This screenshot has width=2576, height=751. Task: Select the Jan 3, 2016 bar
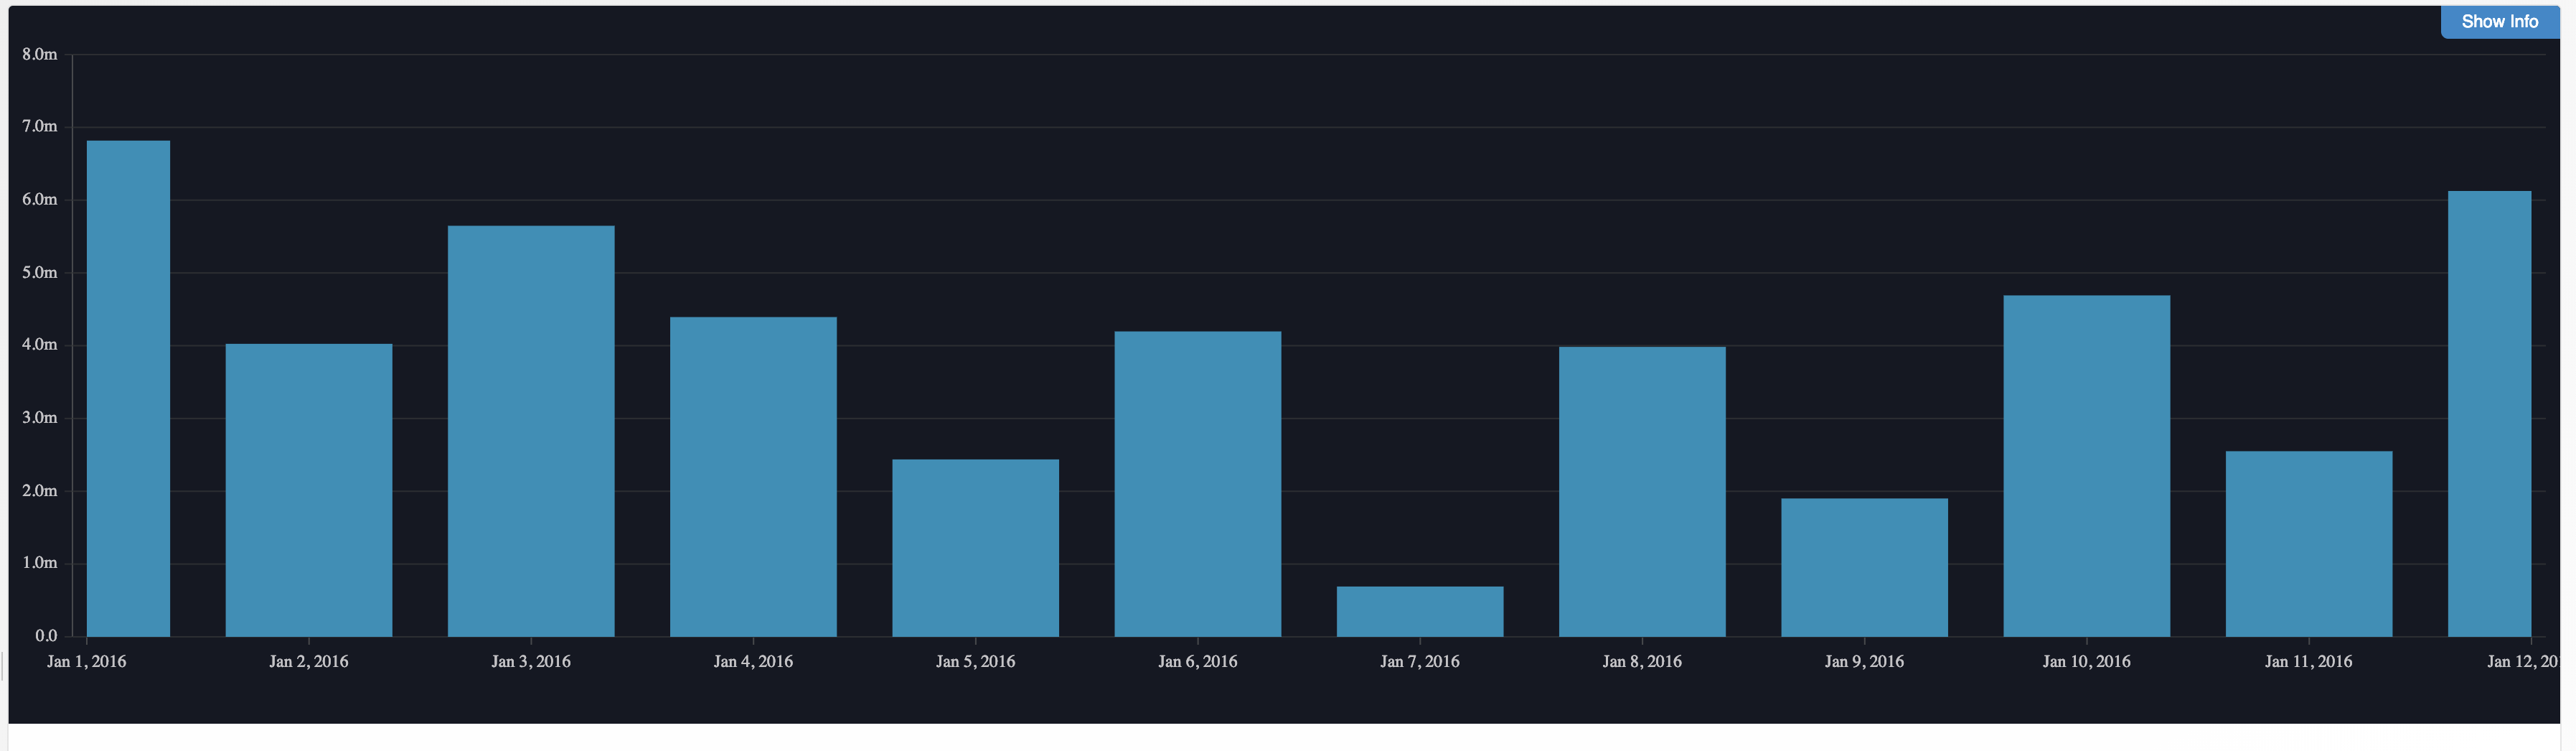coord(531,431)
